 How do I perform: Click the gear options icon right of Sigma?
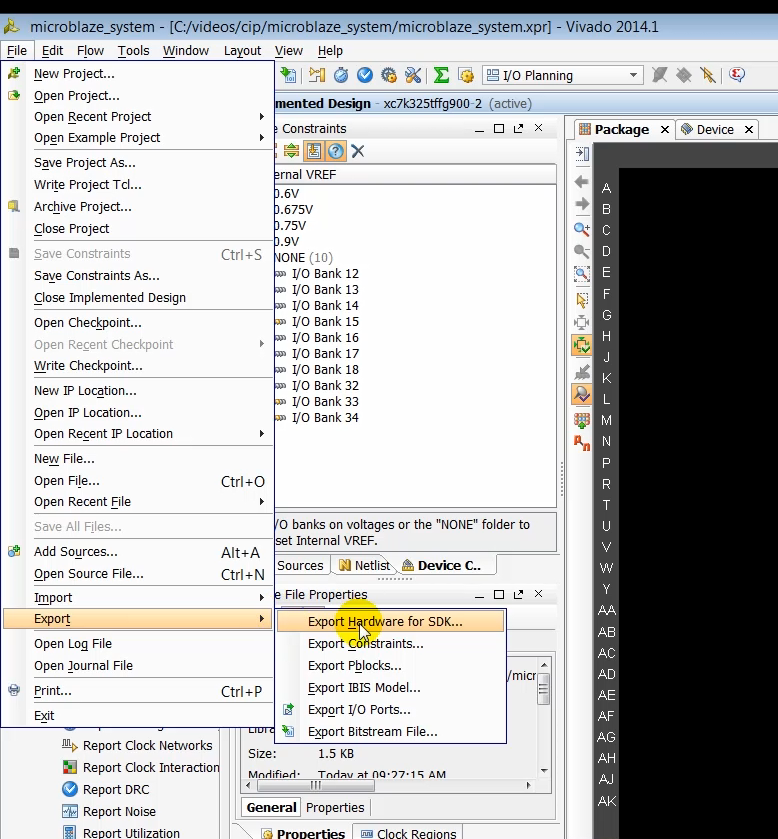(466, 75)
